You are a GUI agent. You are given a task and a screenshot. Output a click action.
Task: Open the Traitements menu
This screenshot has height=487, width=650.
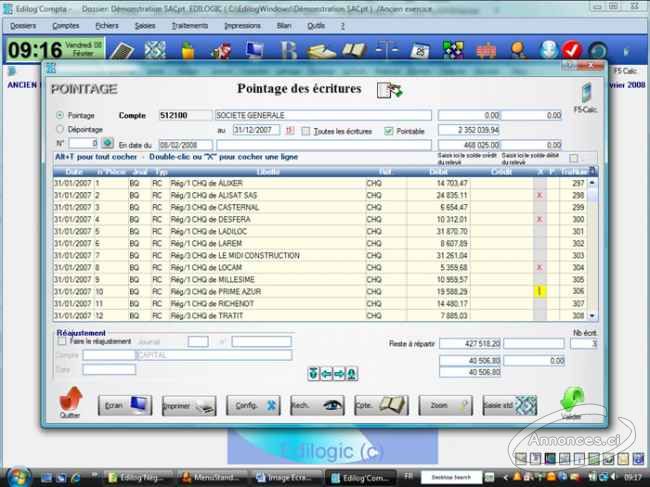point(189,25)
